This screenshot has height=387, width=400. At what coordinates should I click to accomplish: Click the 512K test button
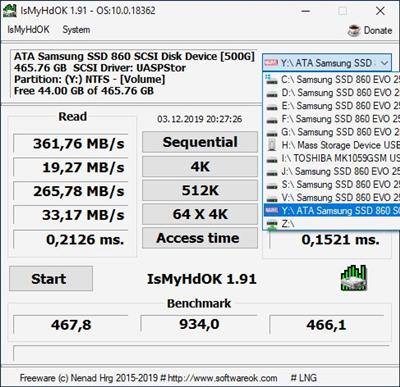tap(200, 190)
